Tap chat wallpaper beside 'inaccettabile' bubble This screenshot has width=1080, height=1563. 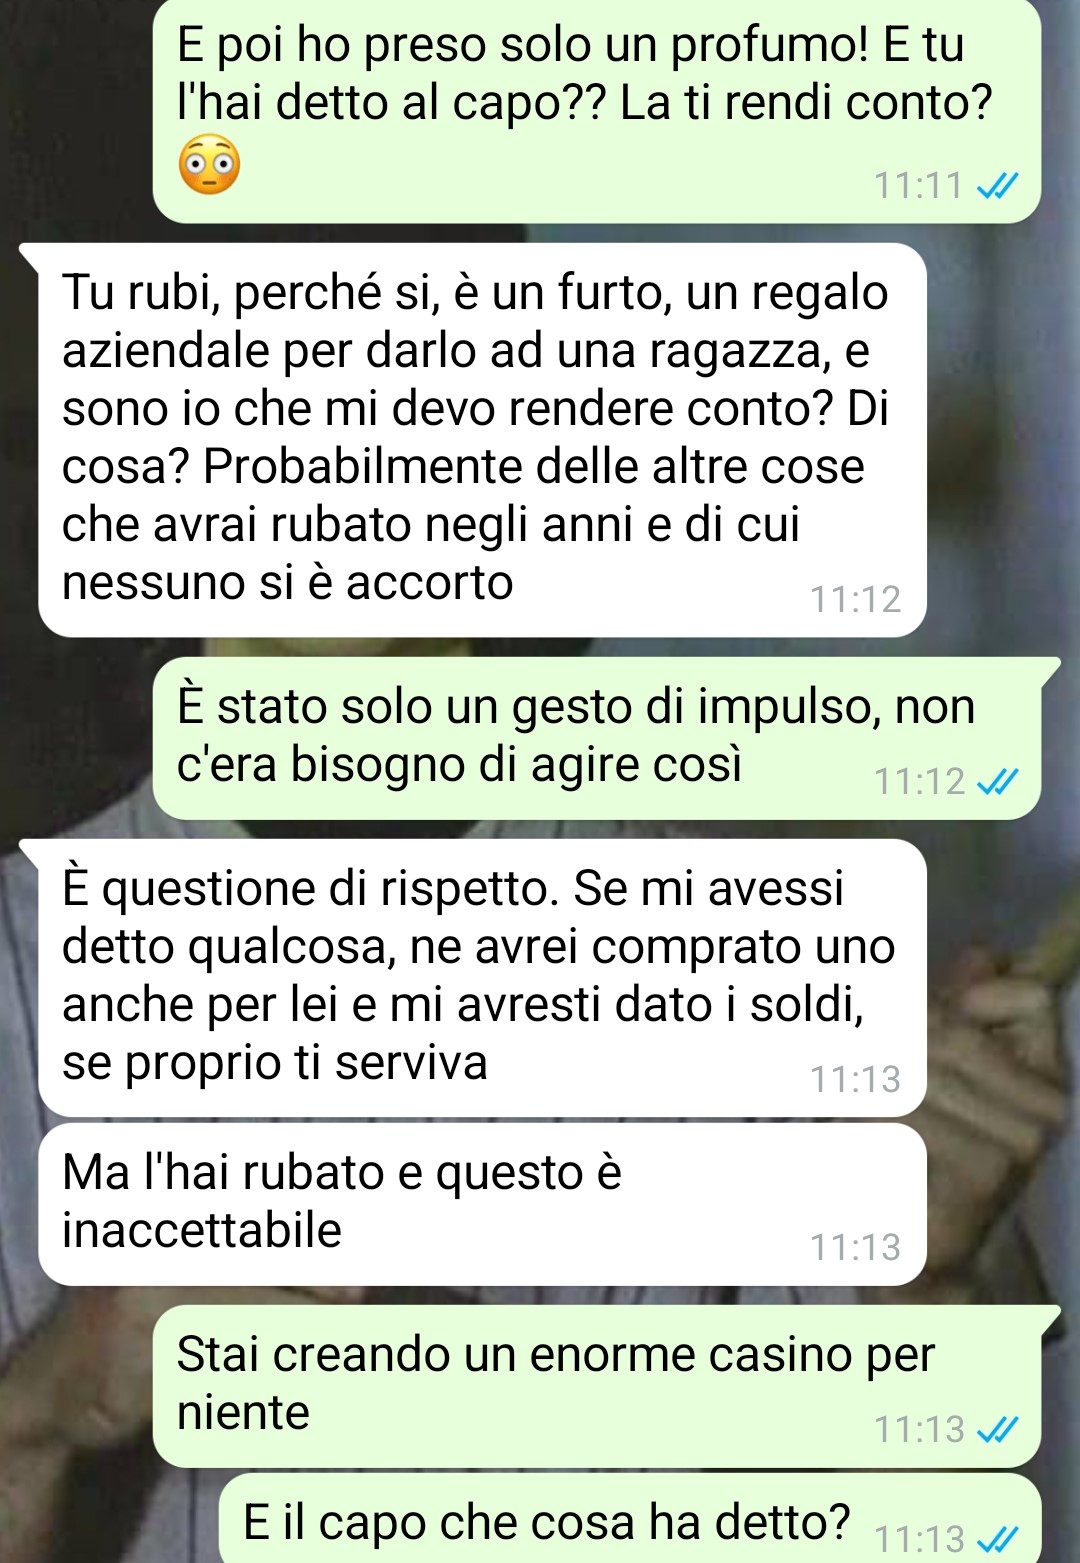click(1000, 1204)
